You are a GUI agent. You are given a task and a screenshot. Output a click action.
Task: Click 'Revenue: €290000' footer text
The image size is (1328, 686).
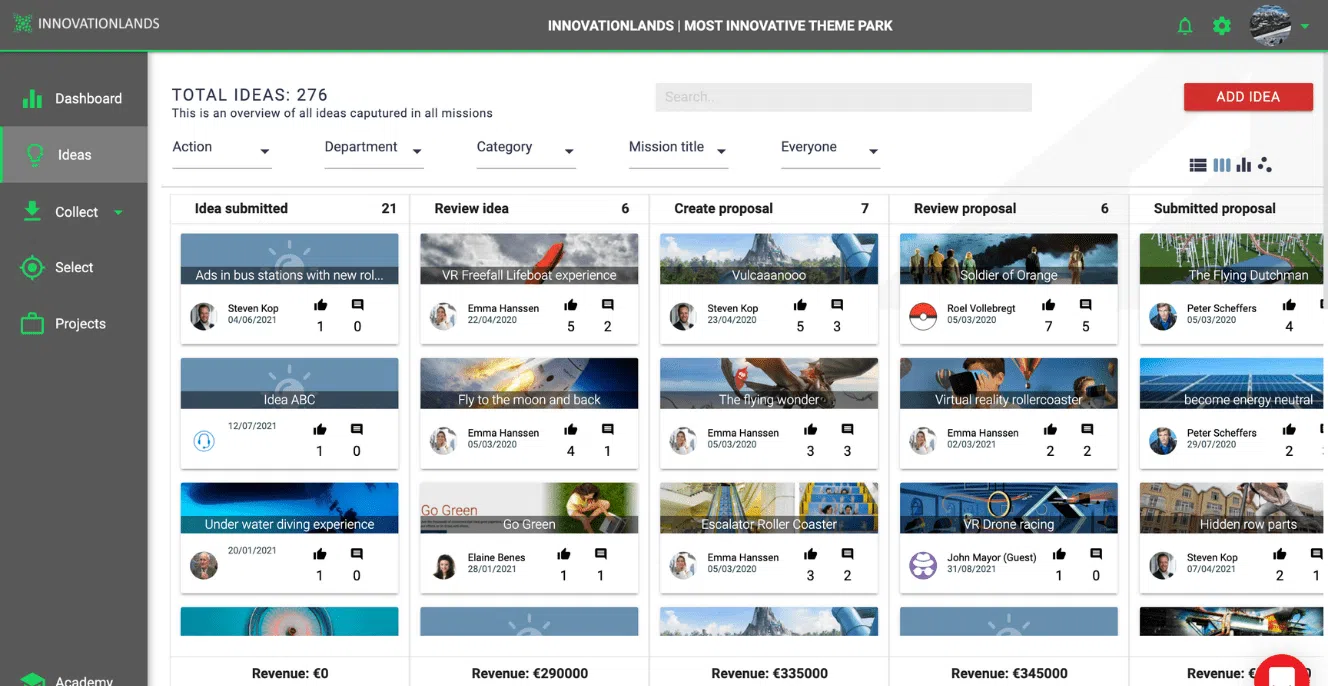[530, 673]
